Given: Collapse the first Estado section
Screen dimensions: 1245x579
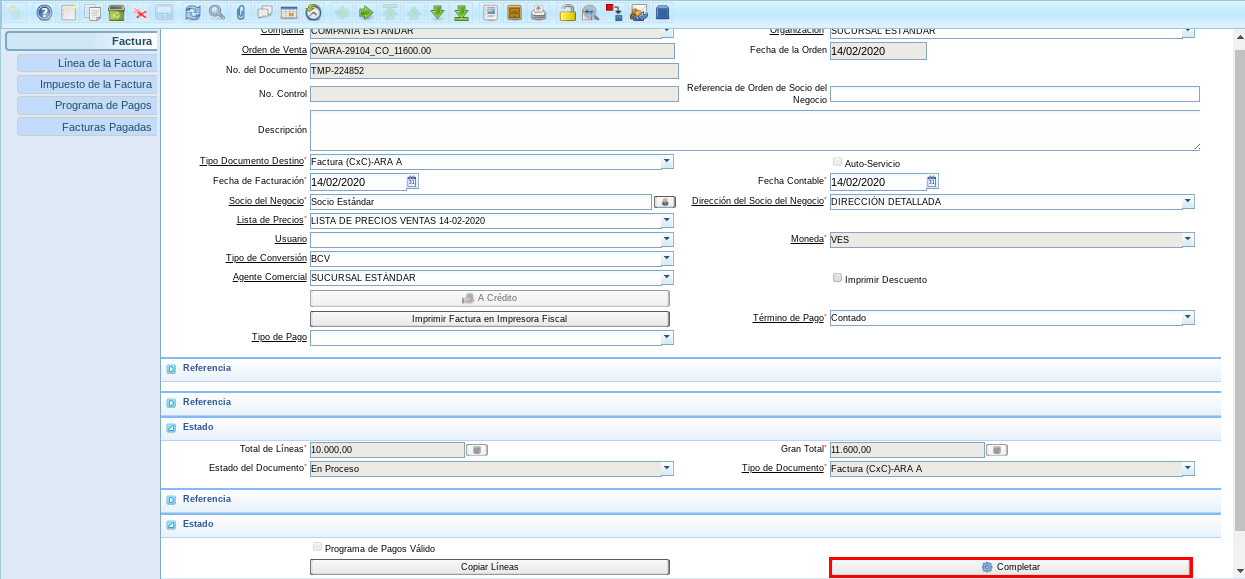Looking at the screenshot, I should pos(171,427).
